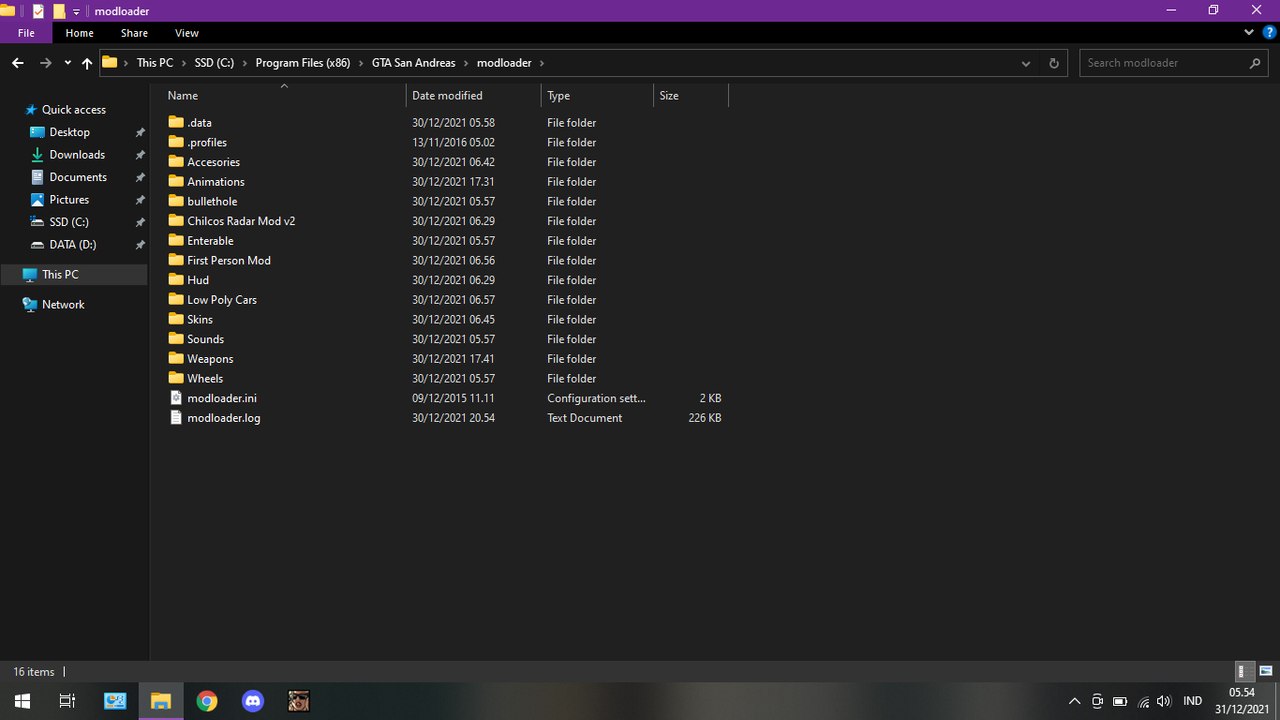Select the Sounds folder name

[x=205, y=339]
